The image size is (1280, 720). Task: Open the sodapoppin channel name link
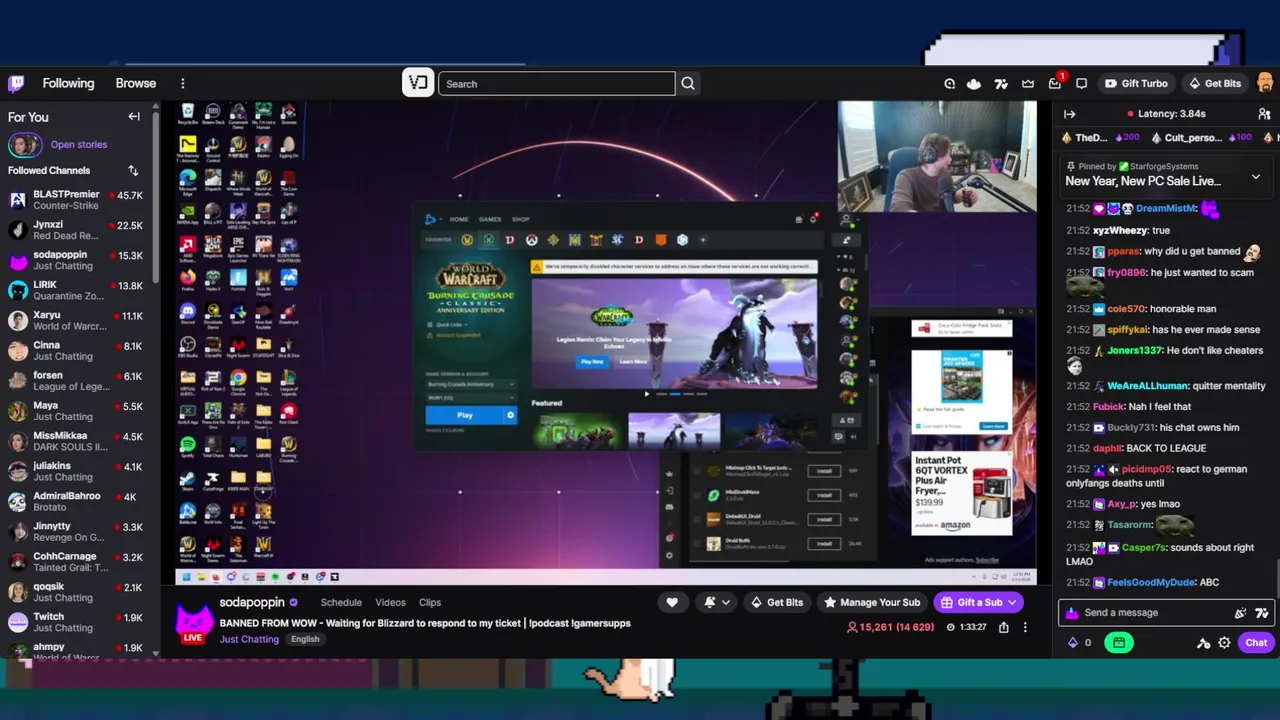[x=252, y=602]
